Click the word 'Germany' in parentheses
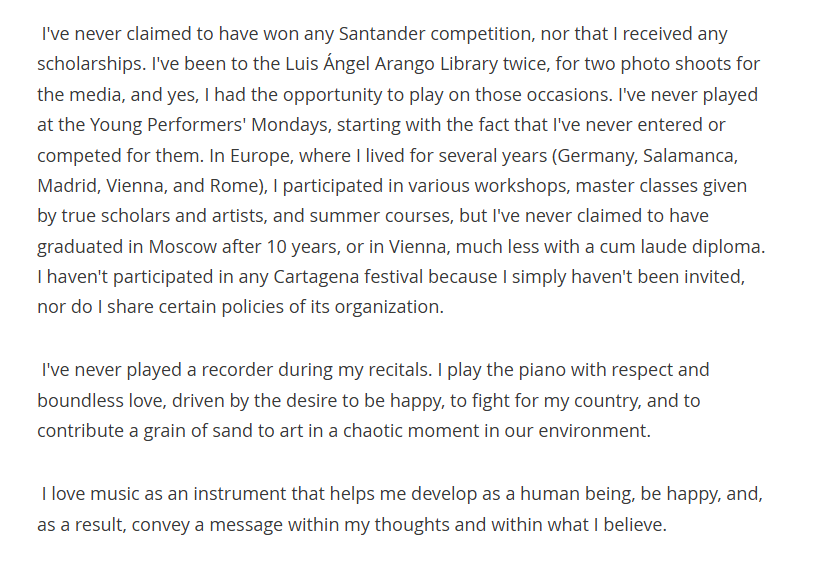 [596, 155]
